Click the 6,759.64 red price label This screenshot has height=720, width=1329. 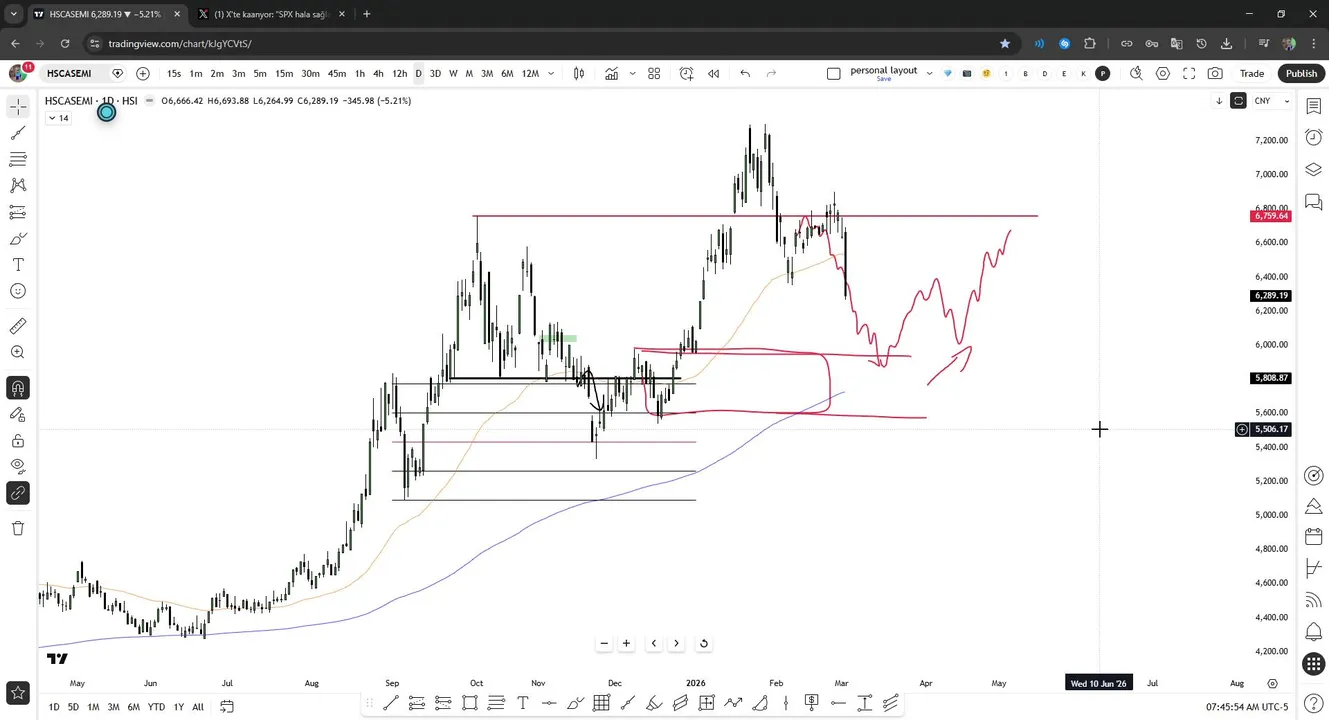(1271, 216)
